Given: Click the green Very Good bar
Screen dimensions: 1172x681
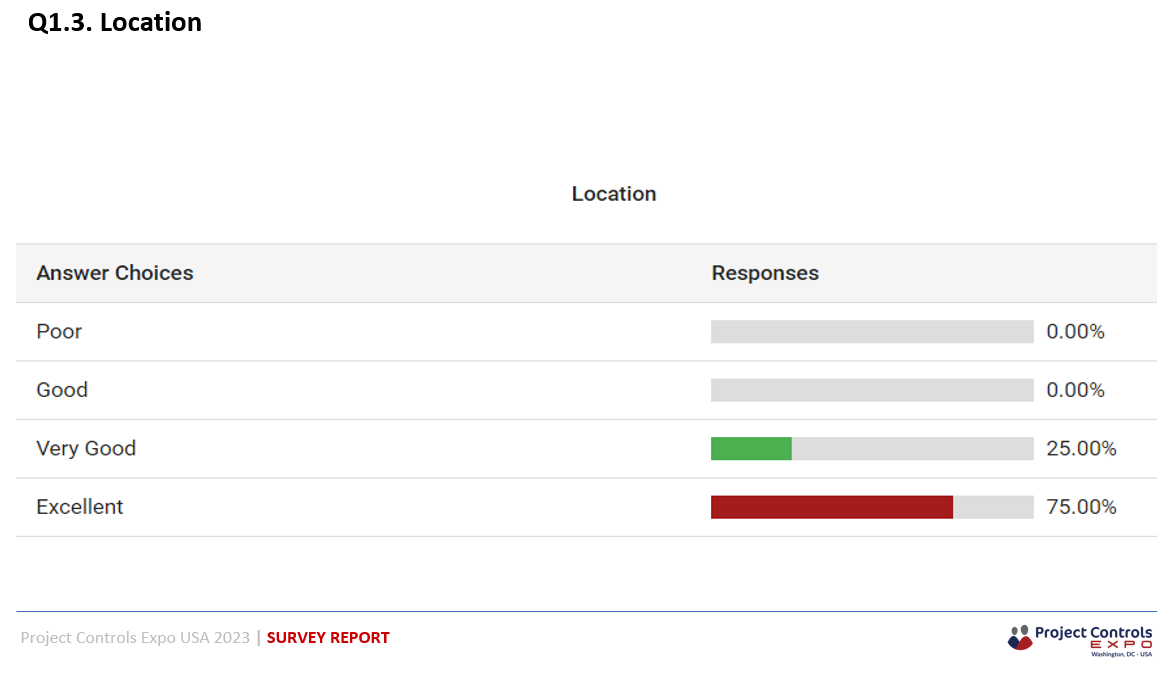Looking at the screenshot, I should pos(751,449).
